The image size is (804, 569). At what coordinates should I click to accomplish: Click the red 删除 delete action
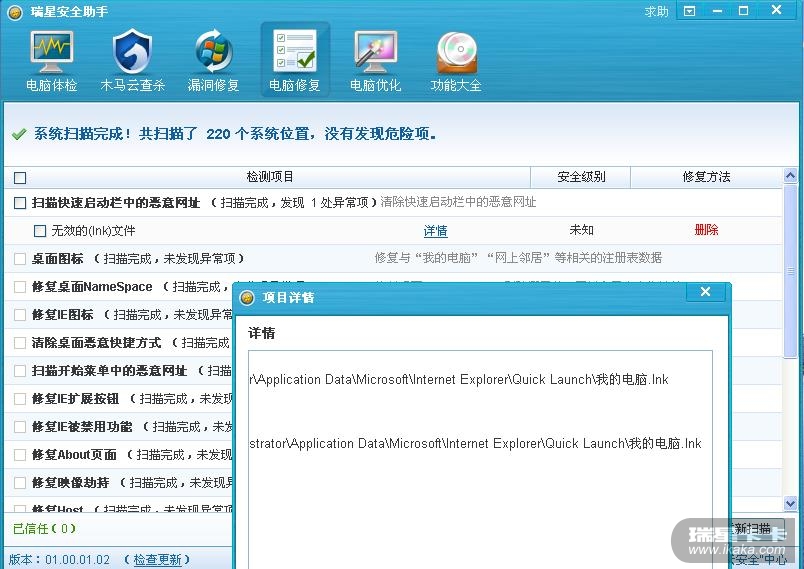[x=706, y=230]
